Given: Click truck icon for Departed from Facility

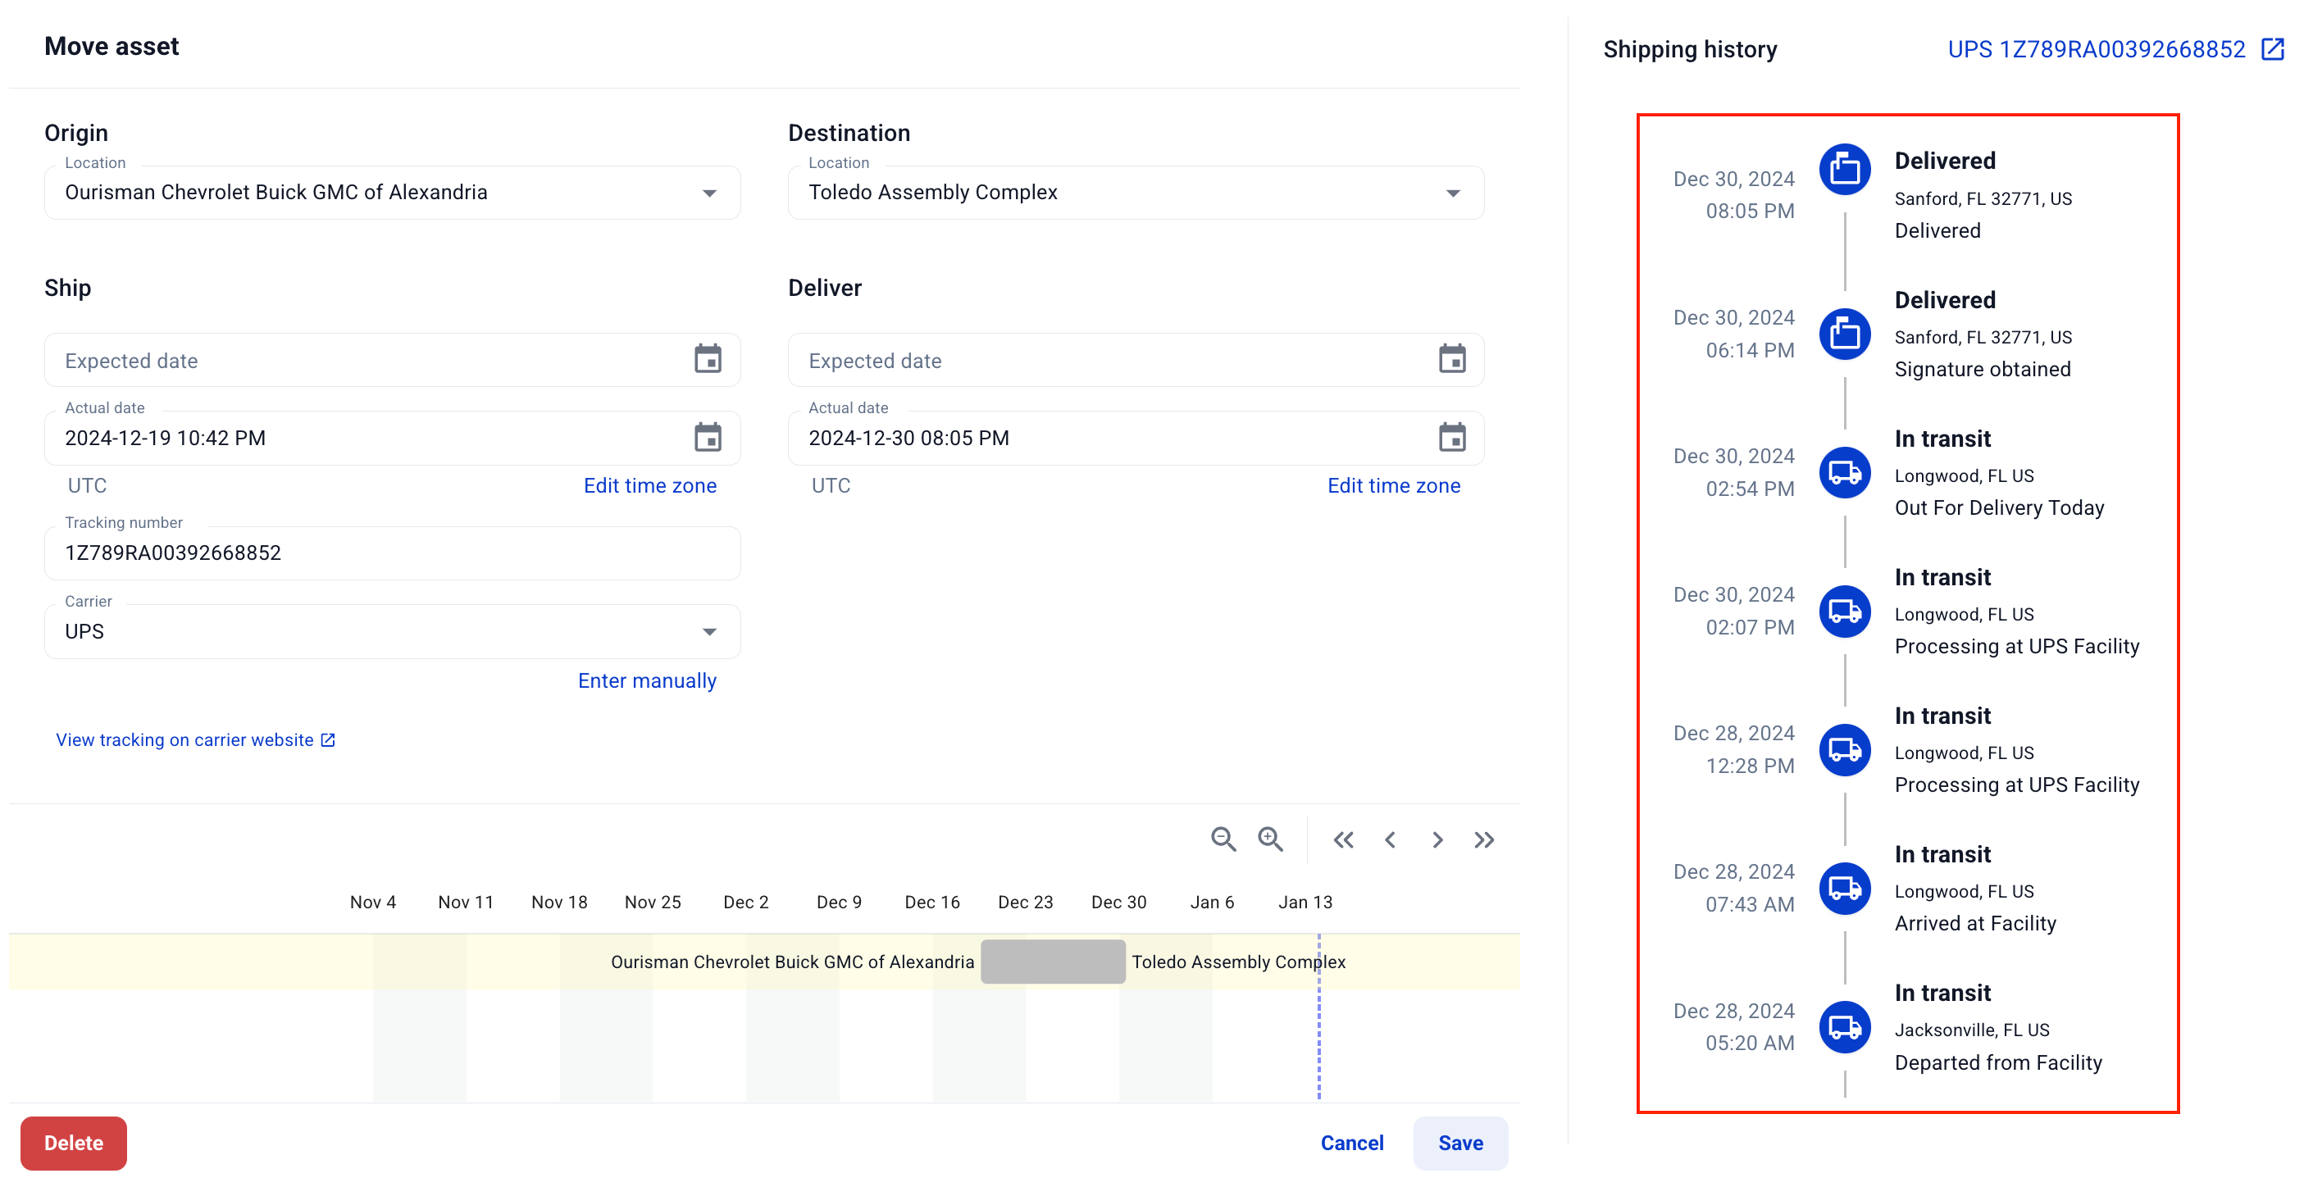Looking at the screenshot, I should [x=1845, y=1027].
